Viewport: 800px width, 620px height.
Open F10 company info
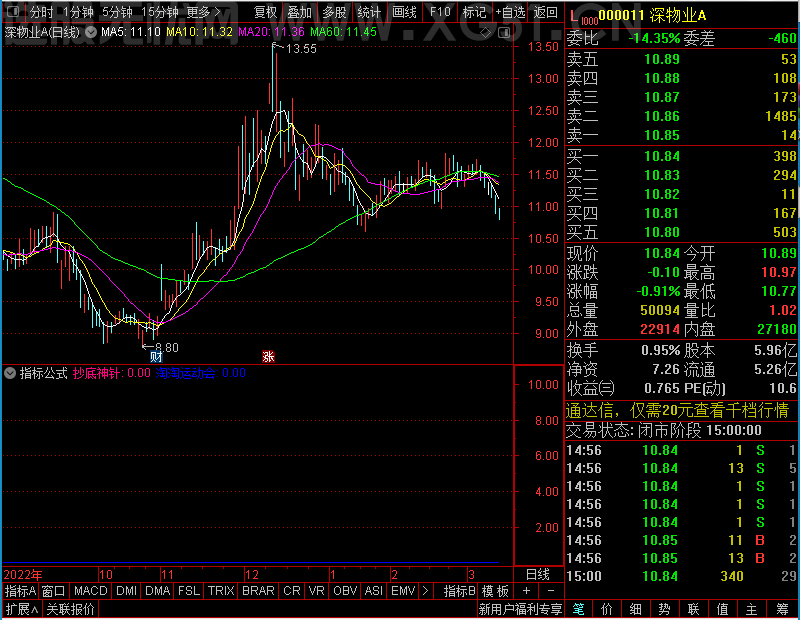tap(440, 12)
